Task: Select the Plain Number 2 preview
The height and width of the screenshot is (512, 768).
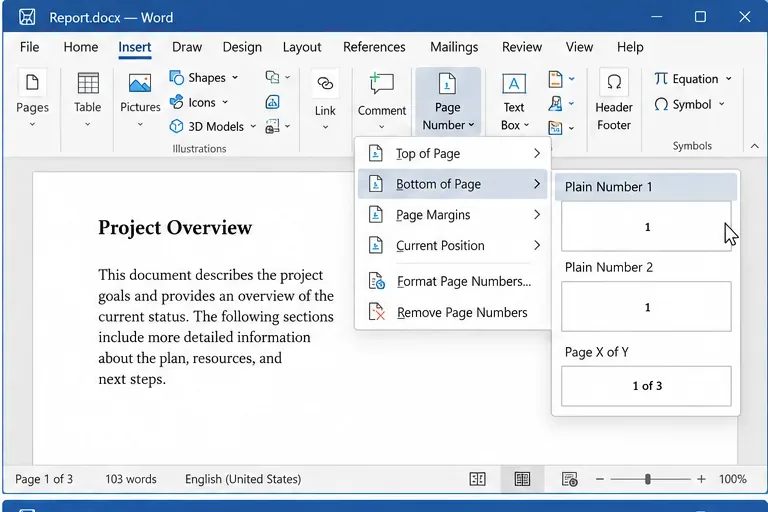Action: click(x=646, y=307)
